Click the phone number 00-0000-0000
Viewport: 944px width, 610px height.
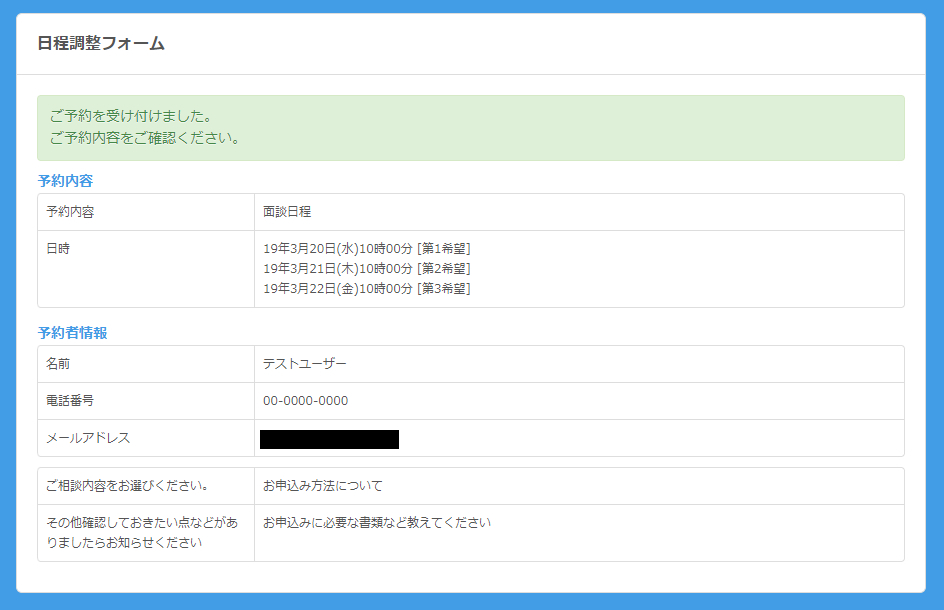click(305, 401)
